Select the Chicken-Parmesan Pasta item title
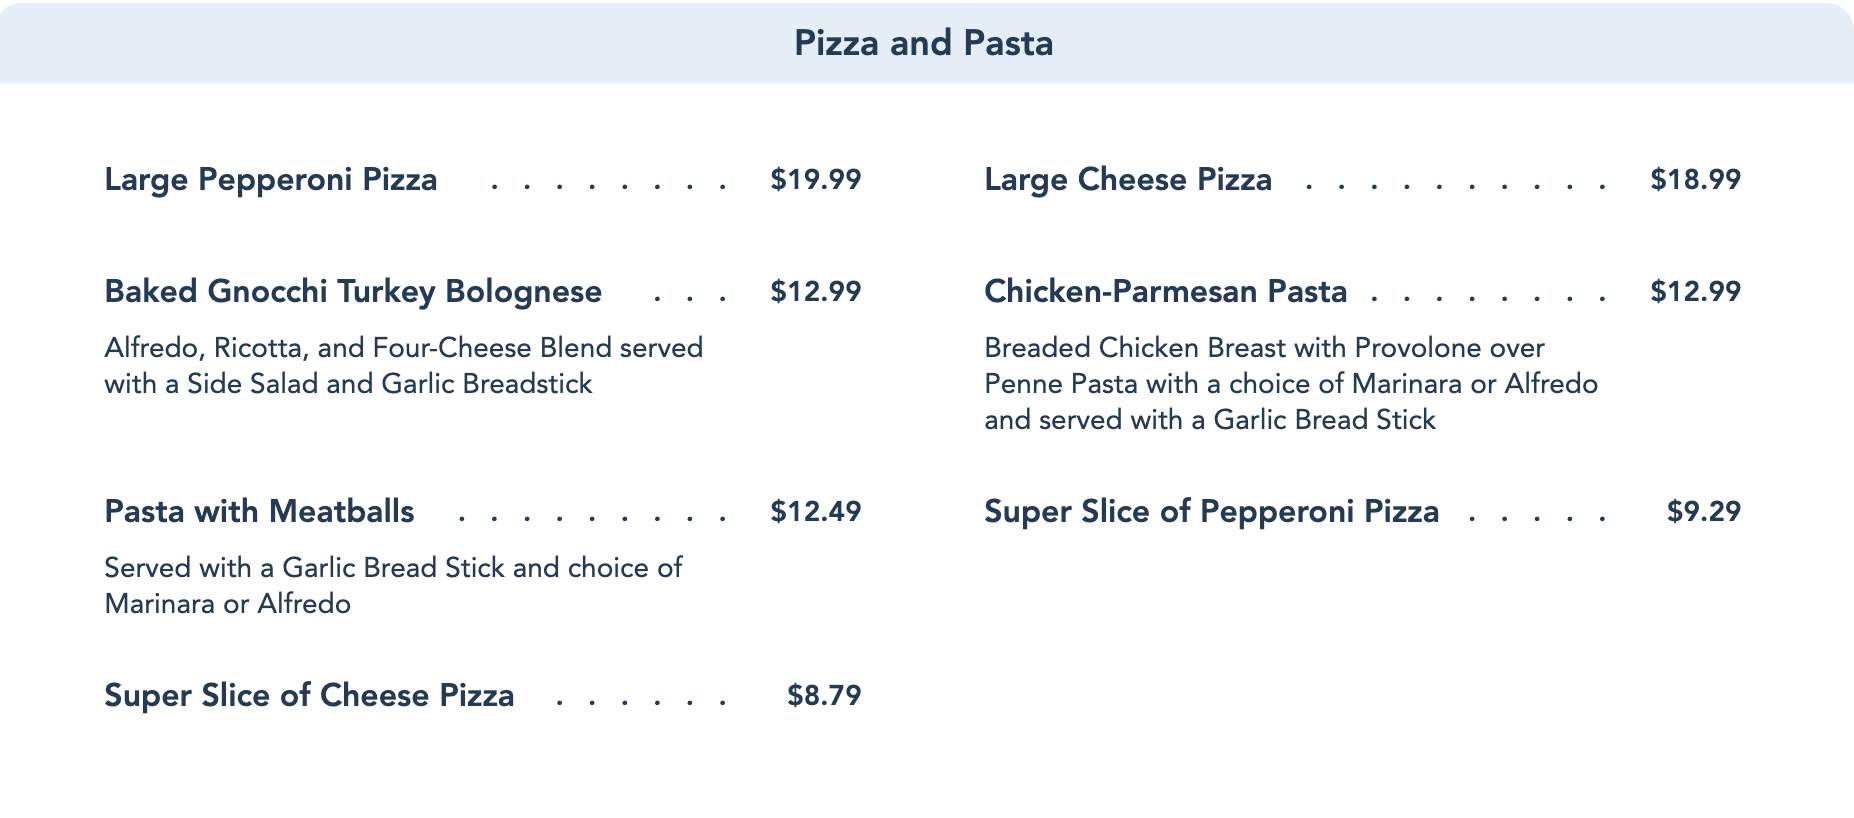 [x=1165, y=292]
